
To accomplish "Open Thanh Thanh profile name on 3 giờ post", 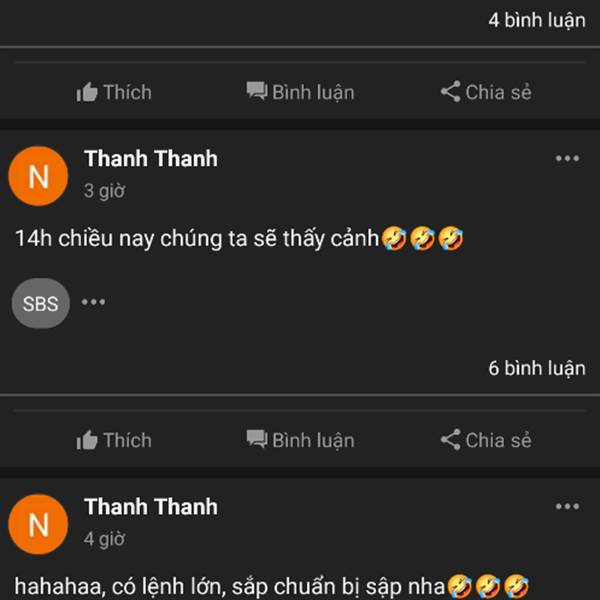I will [x=151, y=158].
